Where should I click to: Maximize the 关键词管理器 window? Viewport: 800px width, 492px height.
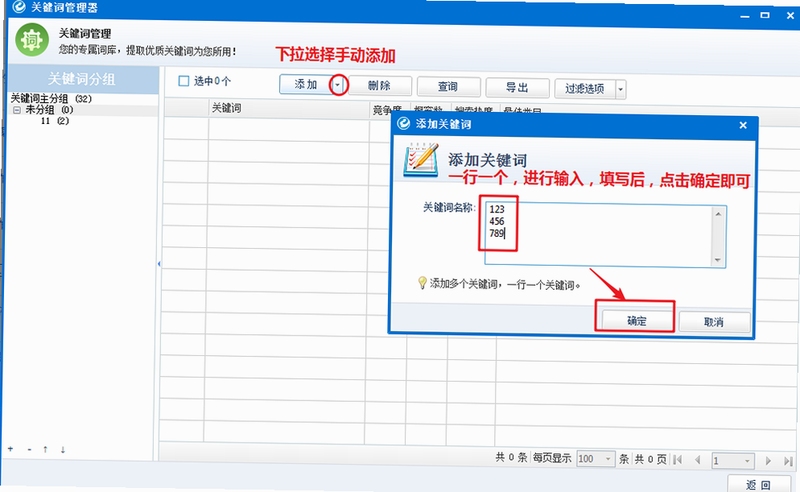pyautogui.click(x=765, y=15)
